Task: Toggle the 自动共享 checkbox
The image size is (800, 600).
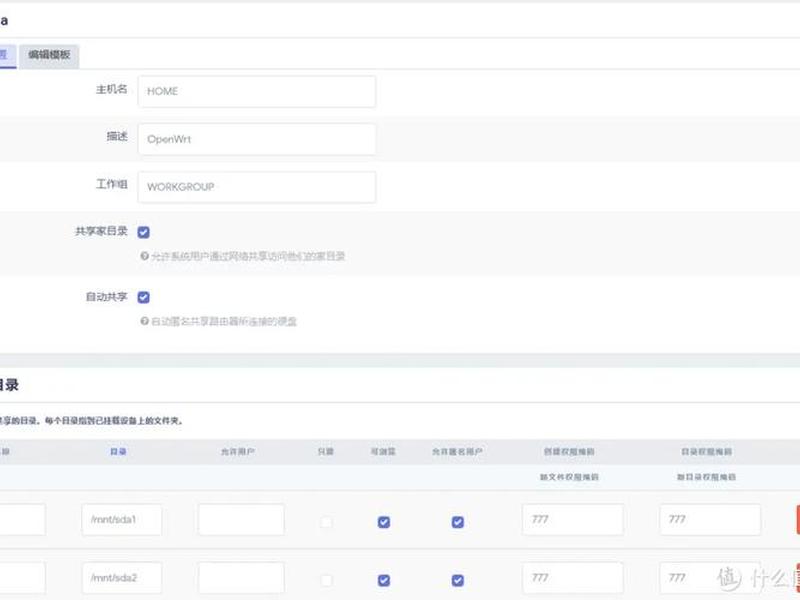Action: pos(144,297)
